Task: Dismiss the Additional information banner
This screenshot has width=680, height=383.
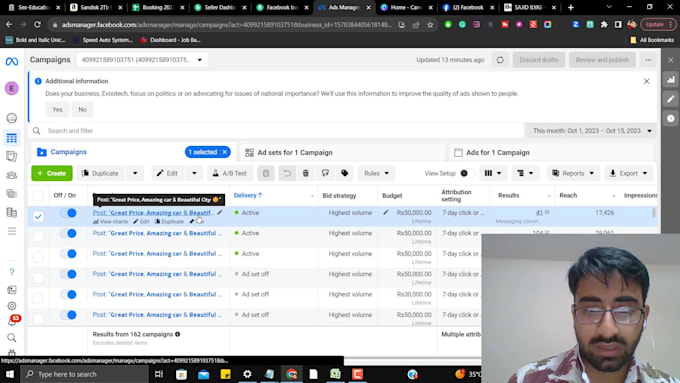Action: [x=646, y=81]
